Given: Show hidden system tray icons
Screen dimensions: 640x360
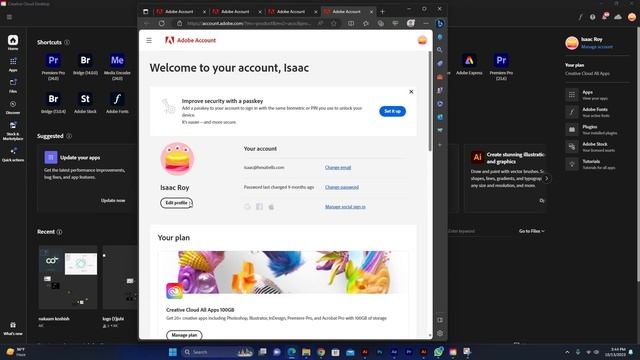Looking at the screenshot, I should 567,352.
